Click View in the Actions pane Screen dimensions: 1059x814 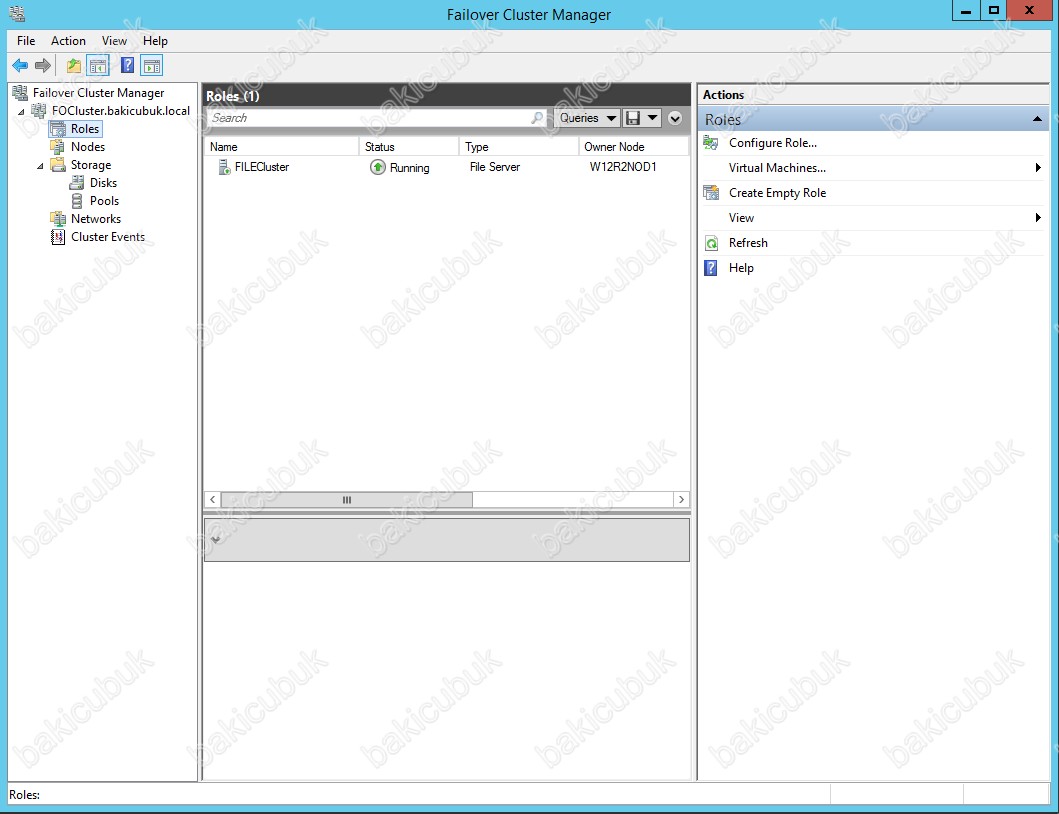(x=741, y=218)
